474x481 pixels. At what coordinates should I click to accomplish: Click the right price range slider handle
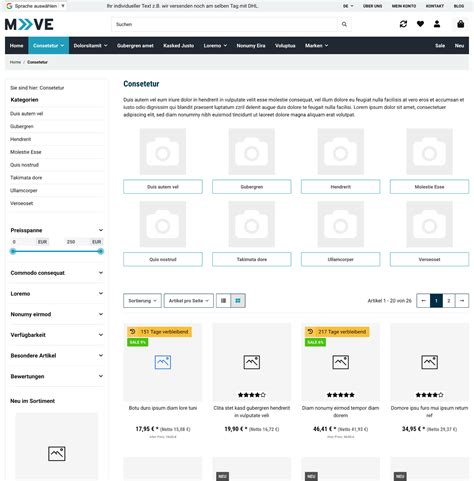pyautogui.click(x=100, y=251)
